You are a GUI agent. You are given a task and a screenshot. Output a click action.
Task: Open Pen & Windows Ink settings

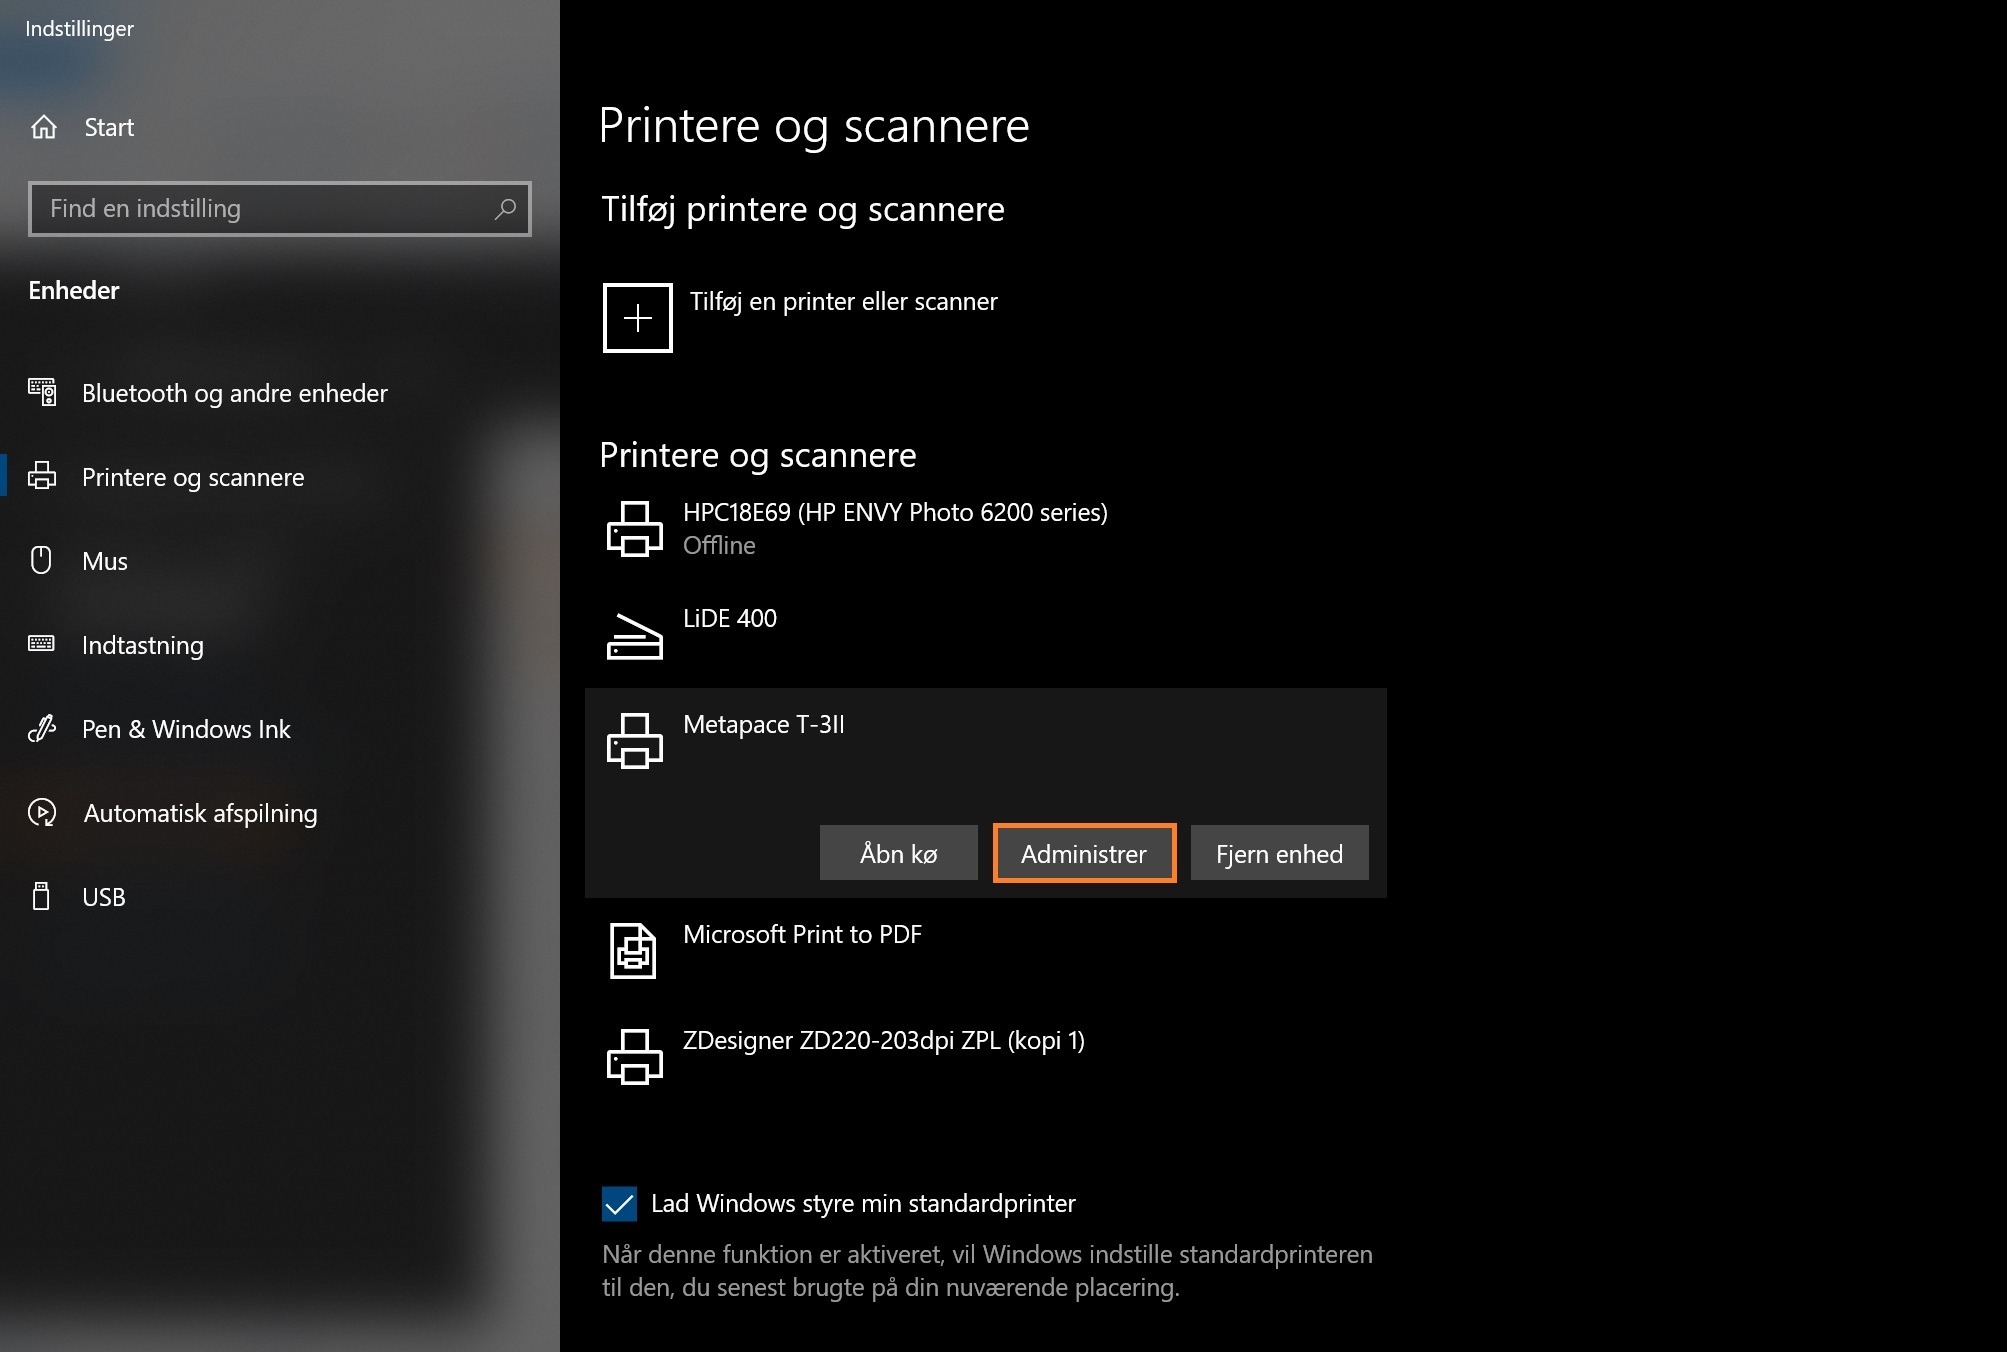186,729
